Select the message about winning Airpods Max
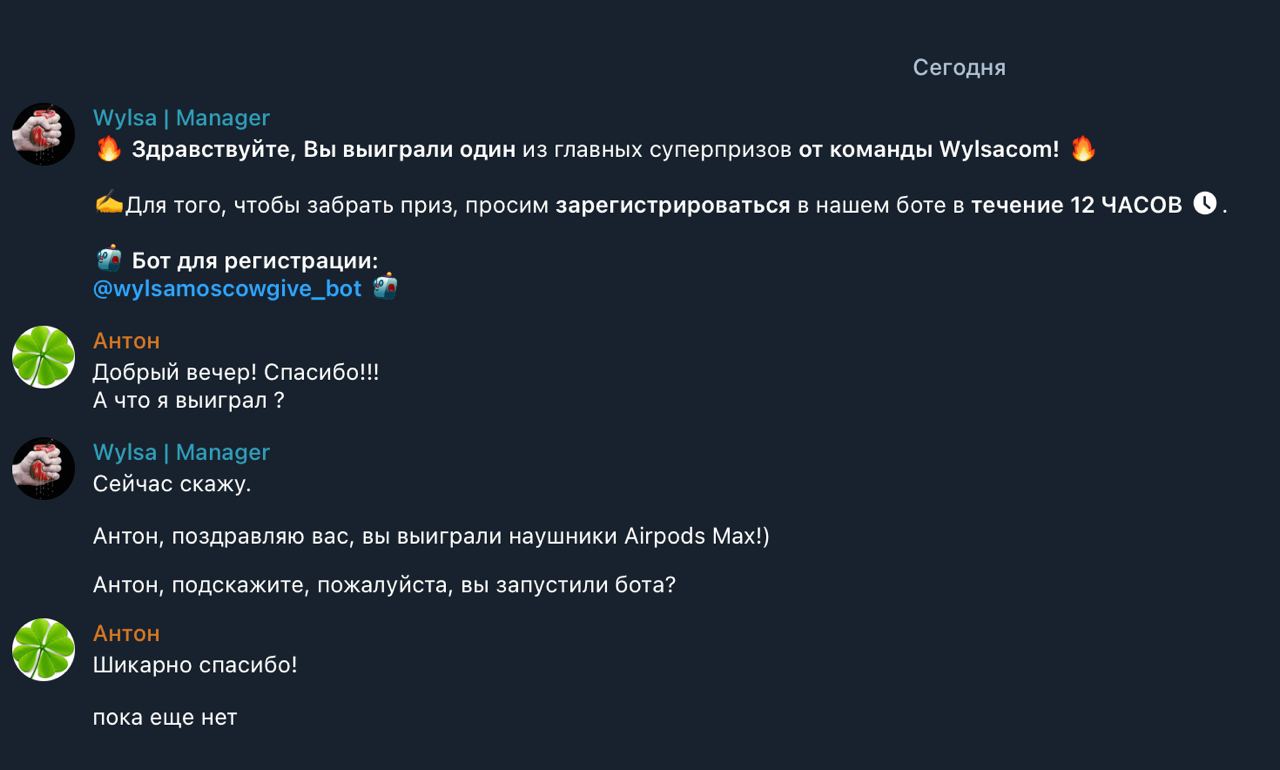Image resolution: width=1280 pixels, height=770 pixels. pos(431,537)
